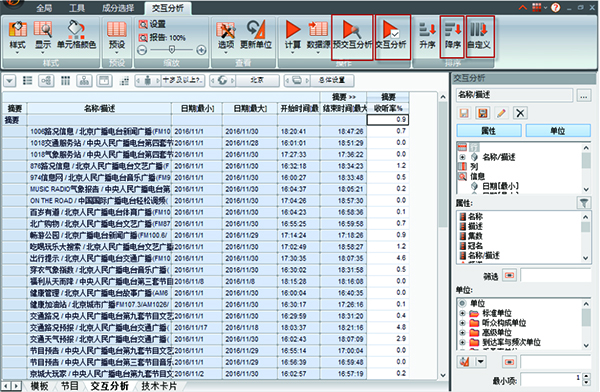Viewport: 600px width, 392px height.
Task: Expand the 标准单位 folder
Action: (462, 313)
